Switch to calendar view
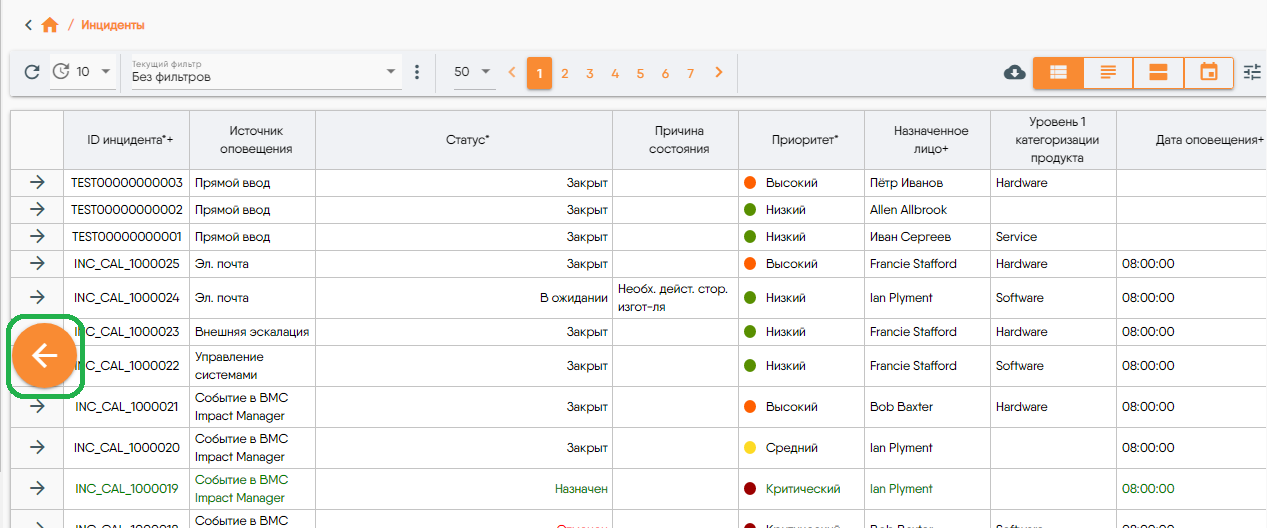The height and width of the screenshot is (528, 1267). pyautogui.click(x=1209, y=72)
